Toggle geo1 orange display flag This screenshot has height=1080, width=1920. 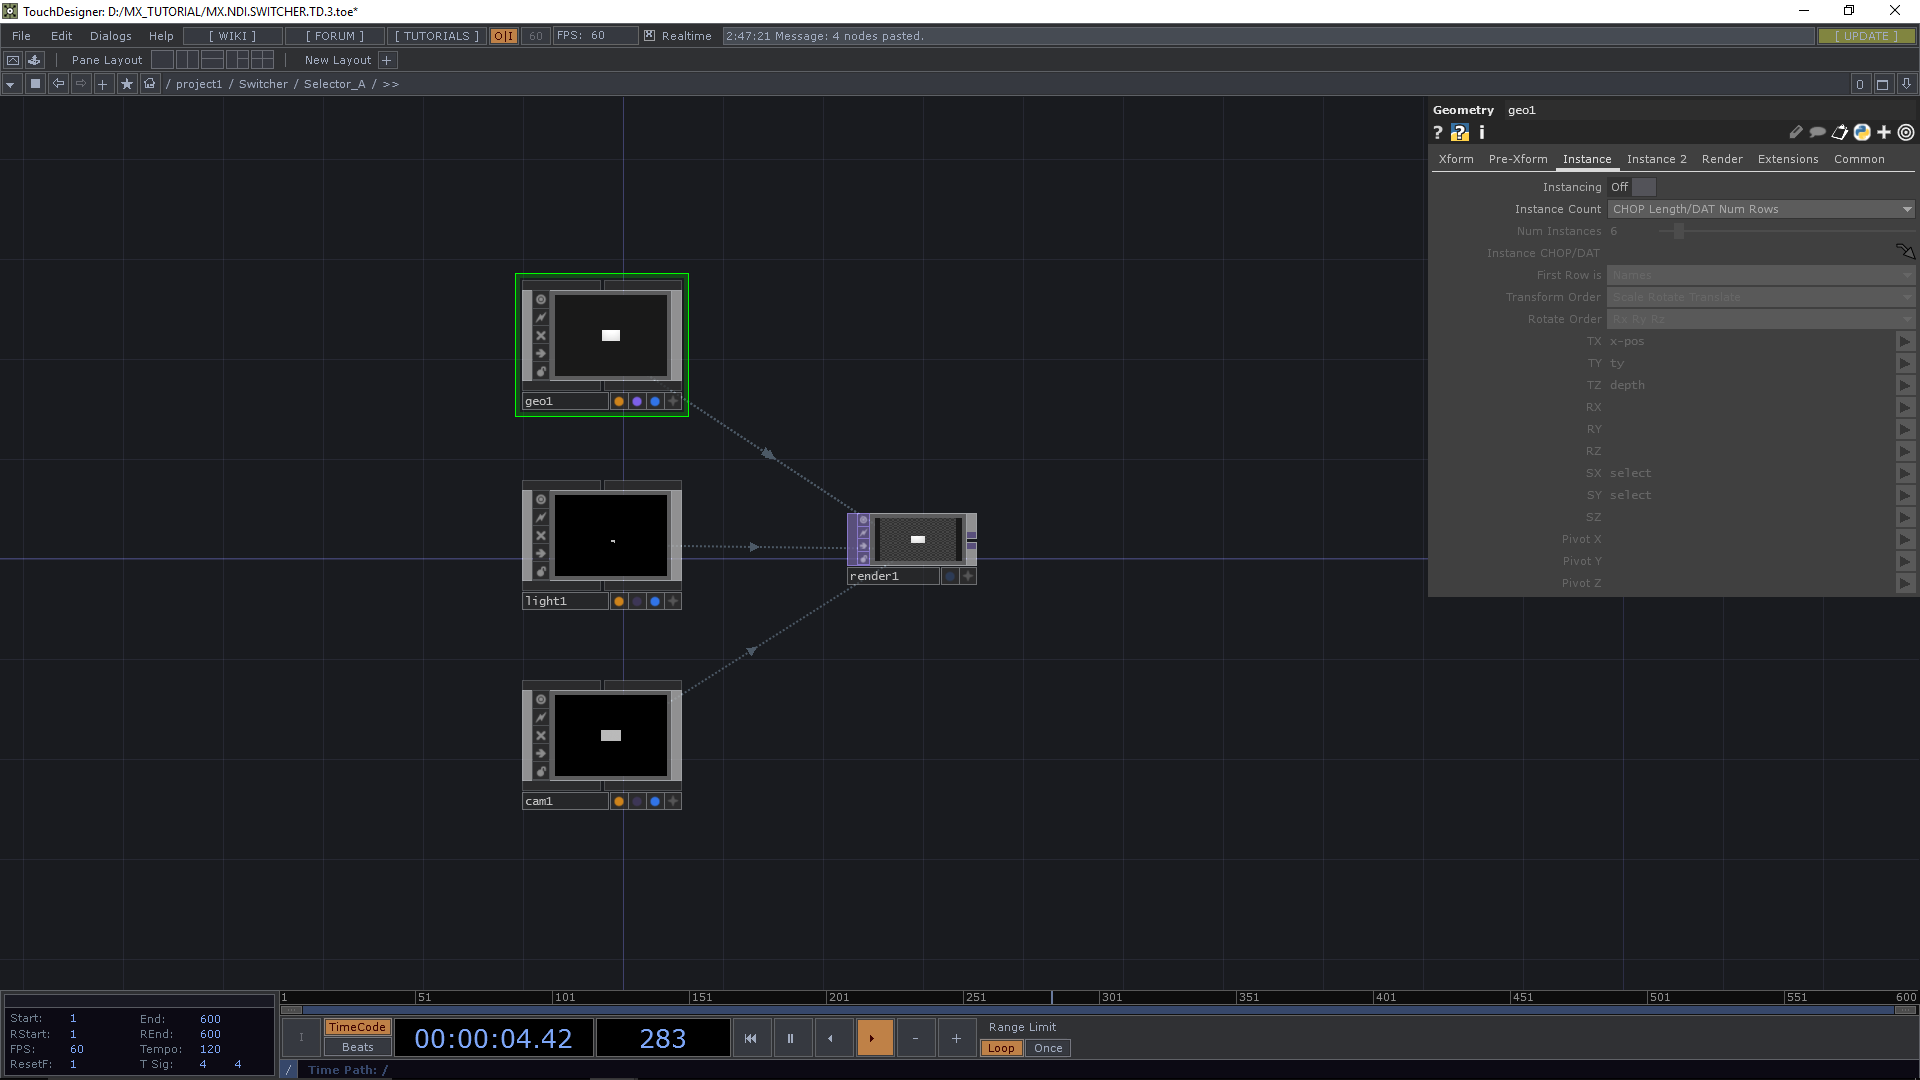click(x=619, y=401)
